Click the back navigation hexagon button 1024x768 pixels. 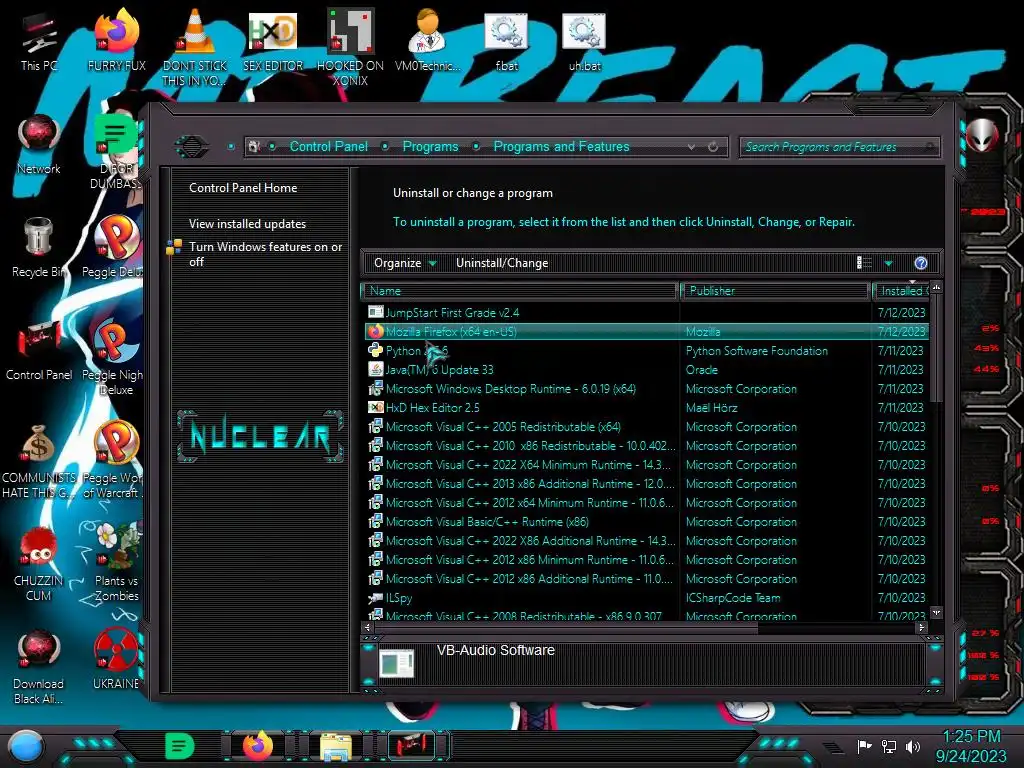191,146
